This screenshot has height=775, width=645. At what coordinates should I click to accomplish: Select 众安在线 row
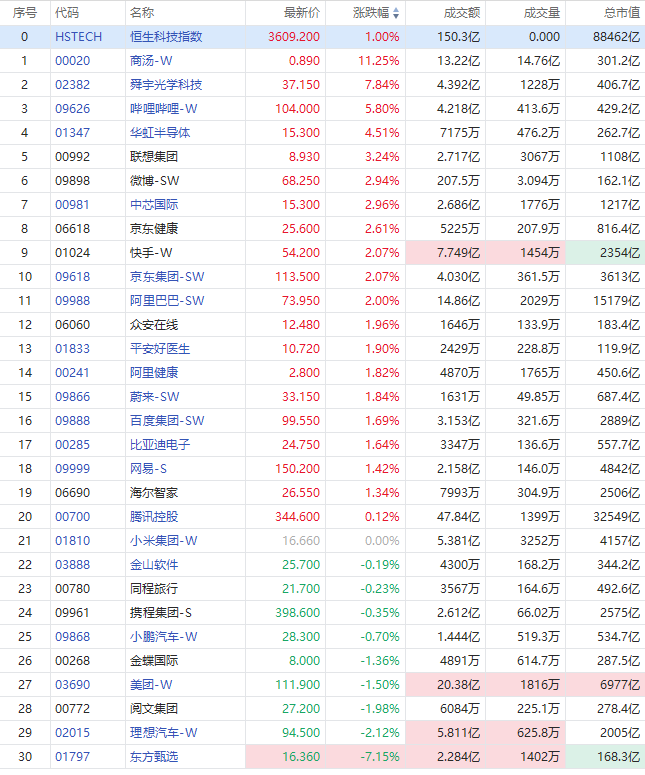point(322,325)
